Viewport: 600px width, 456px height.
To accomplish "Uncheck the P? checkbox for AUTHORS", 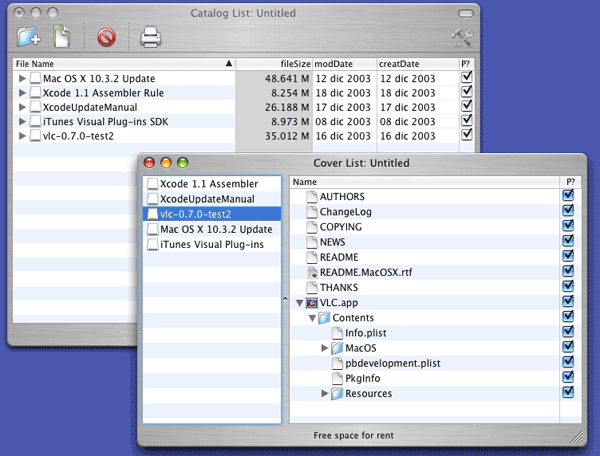I will (568, 196).
